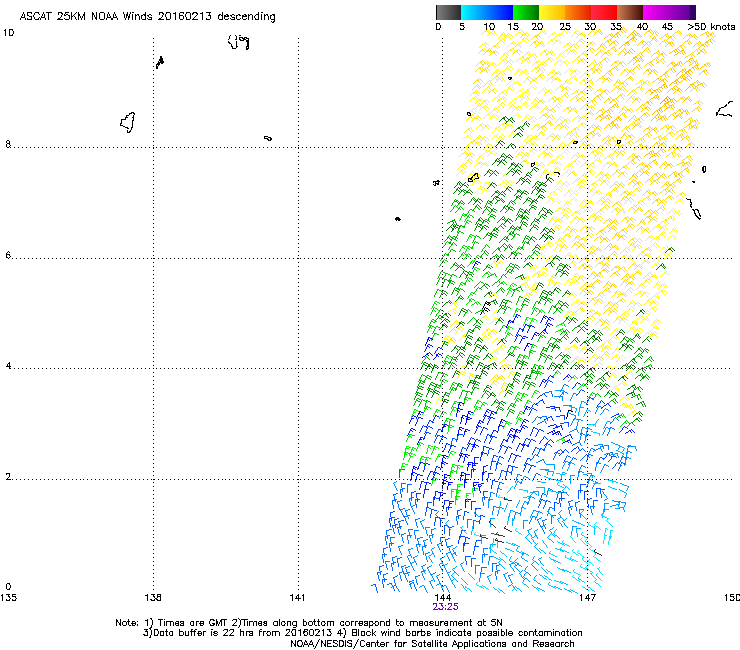This screenshot has height=650, width=740.
Task: Click latitude label '6' on left axis
Action: pyautogui.click(x=8, y=255)
